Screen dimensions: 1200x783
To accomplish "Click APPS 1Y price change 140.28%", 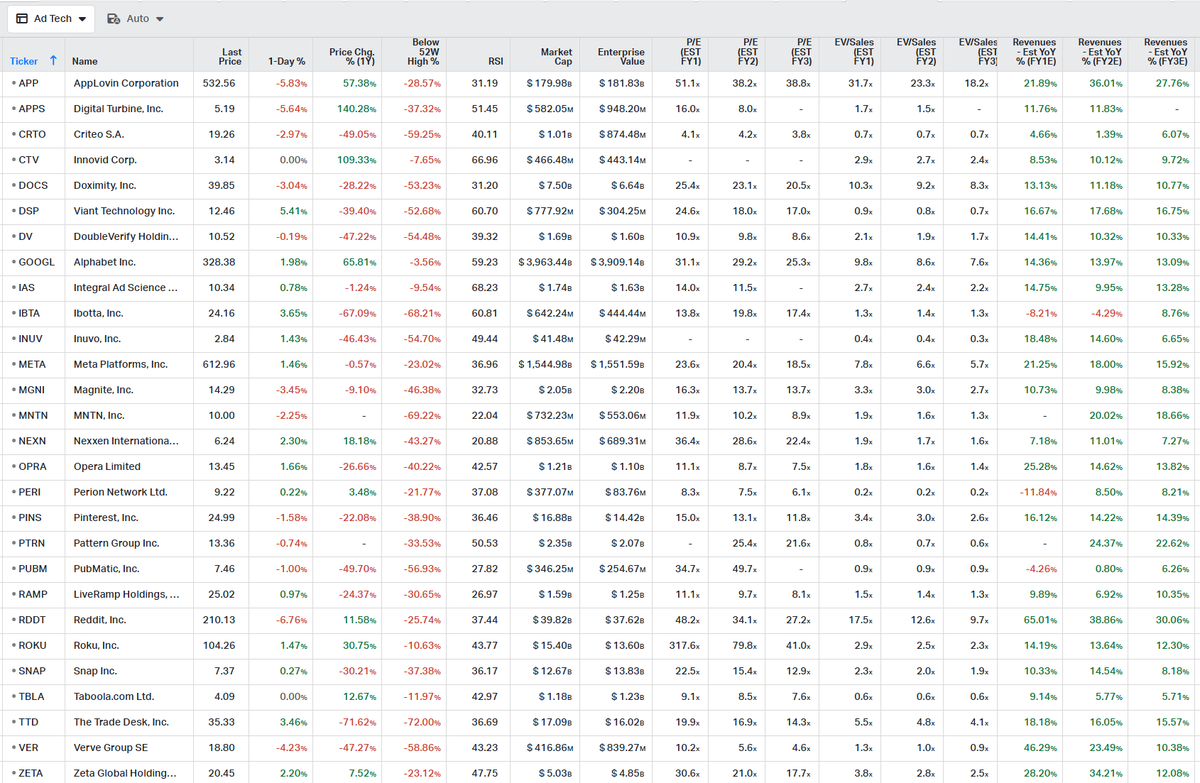I will click(357, 109).
